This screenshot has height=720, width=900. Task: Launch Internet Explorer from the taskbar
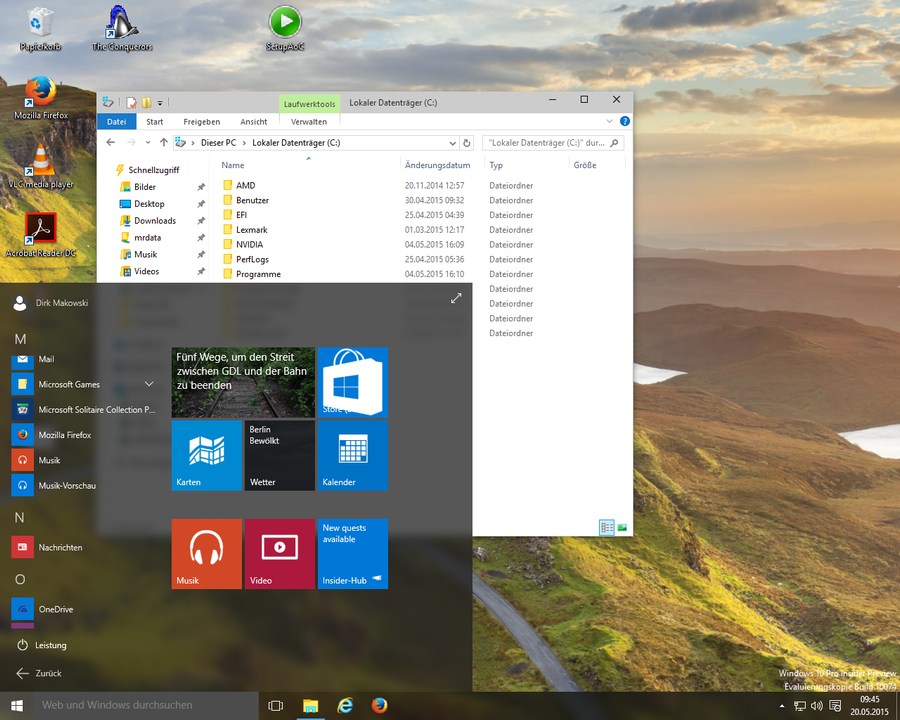(x=345, y=706)
